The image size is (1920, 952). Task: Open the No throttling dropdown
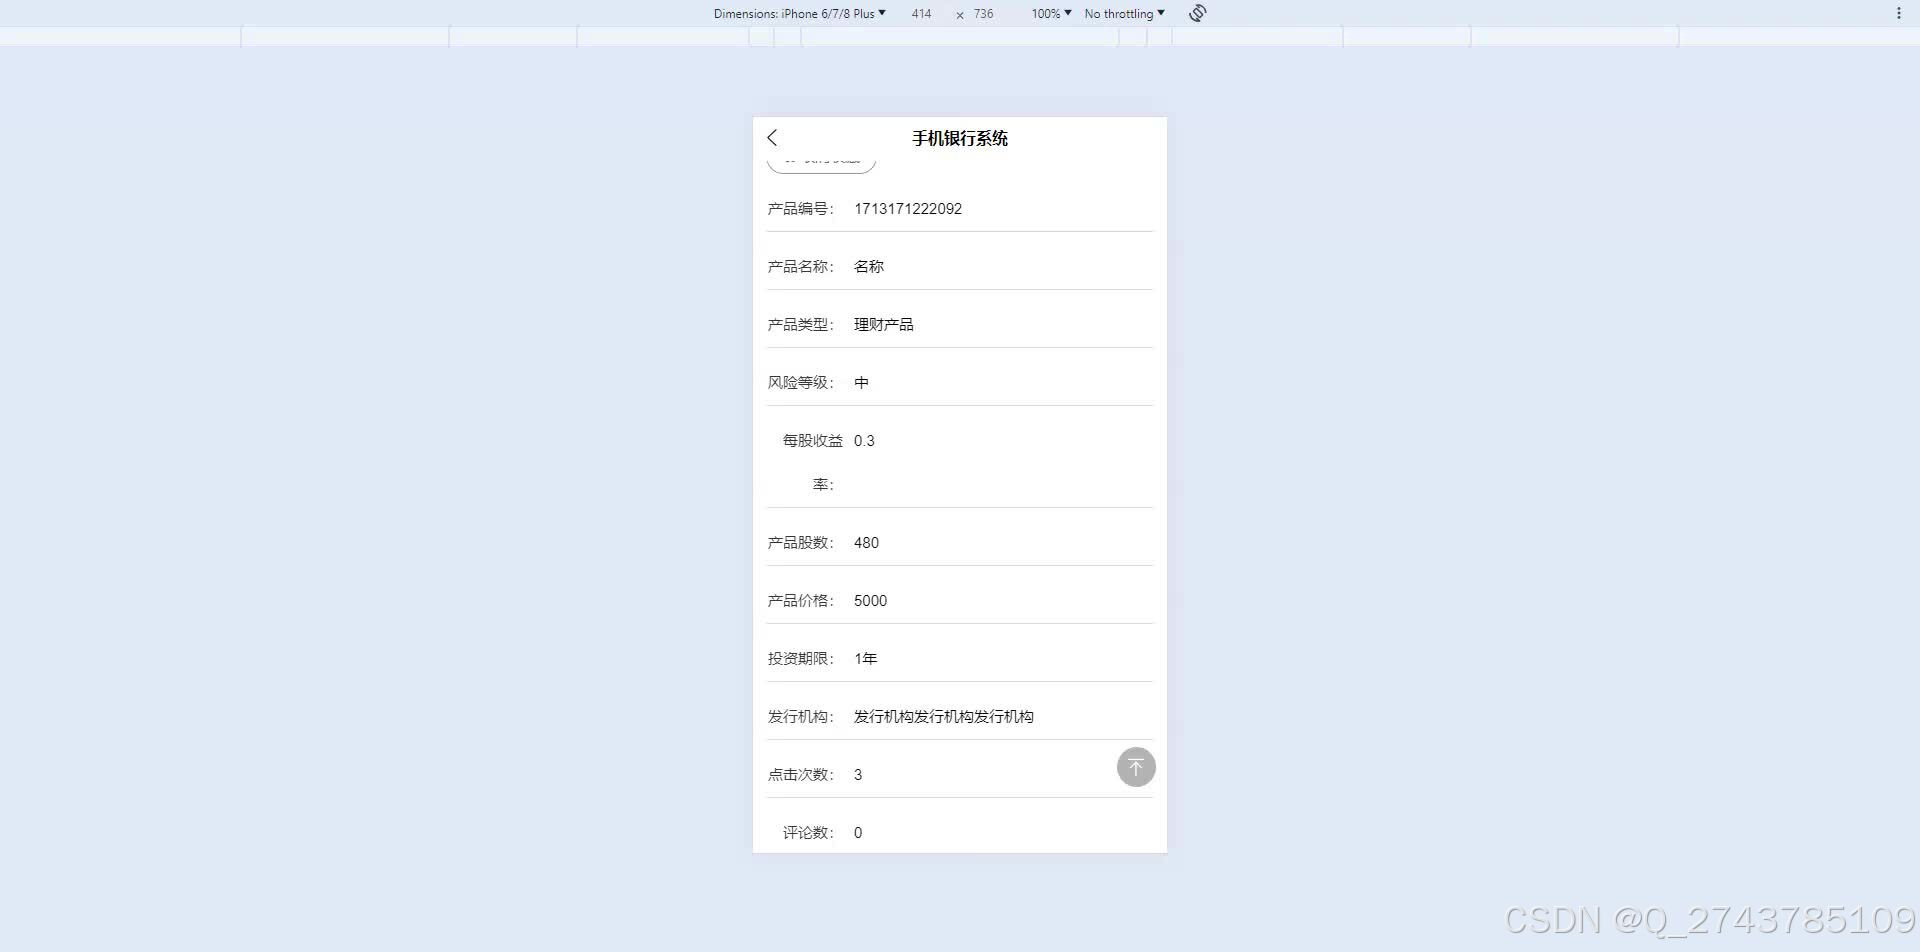tap(1124, 14)
